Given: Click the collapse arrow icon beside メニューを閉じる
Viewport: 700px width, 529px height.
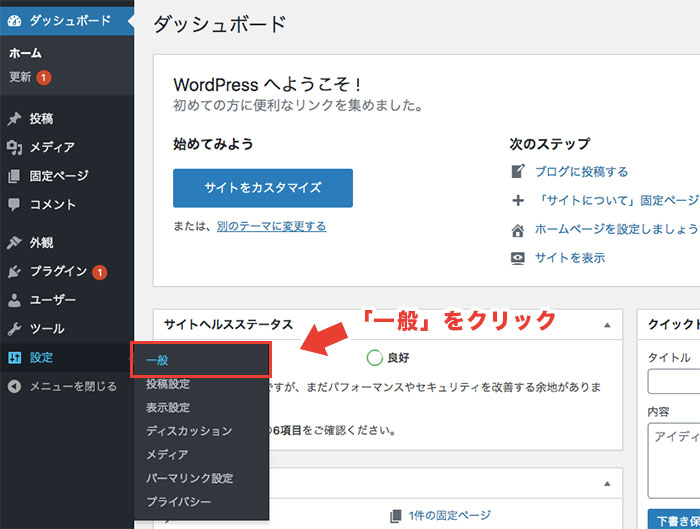Looking at the screenshot, I should [x=14, y=386].
